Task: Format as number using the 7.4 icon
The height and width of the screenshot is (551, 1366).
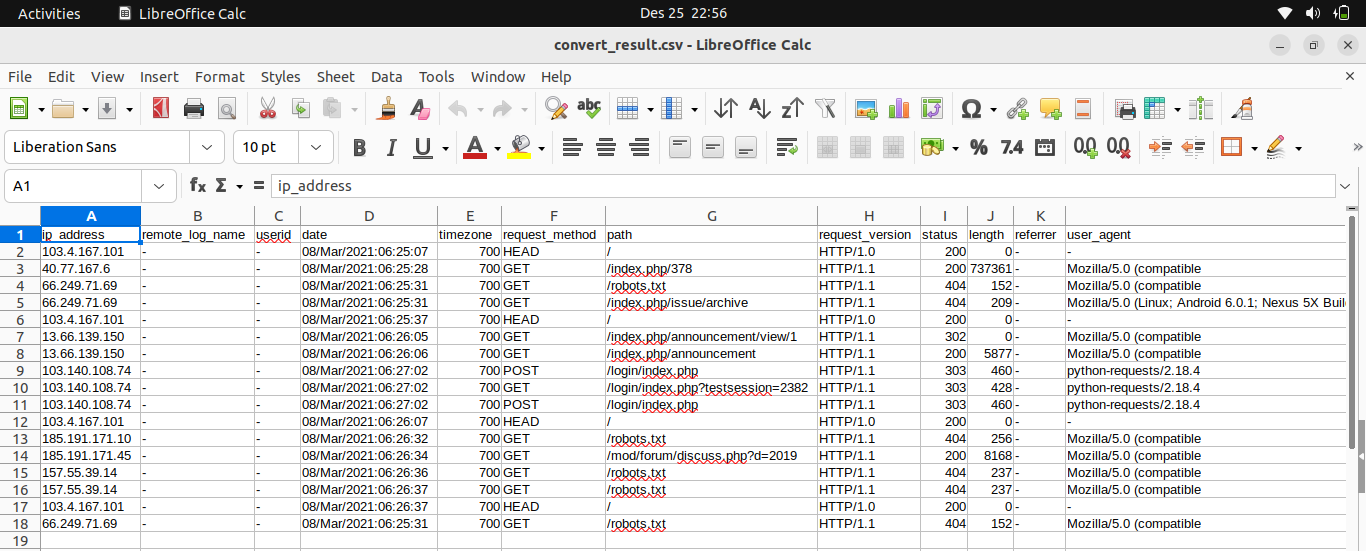Action: (1012, 147)
